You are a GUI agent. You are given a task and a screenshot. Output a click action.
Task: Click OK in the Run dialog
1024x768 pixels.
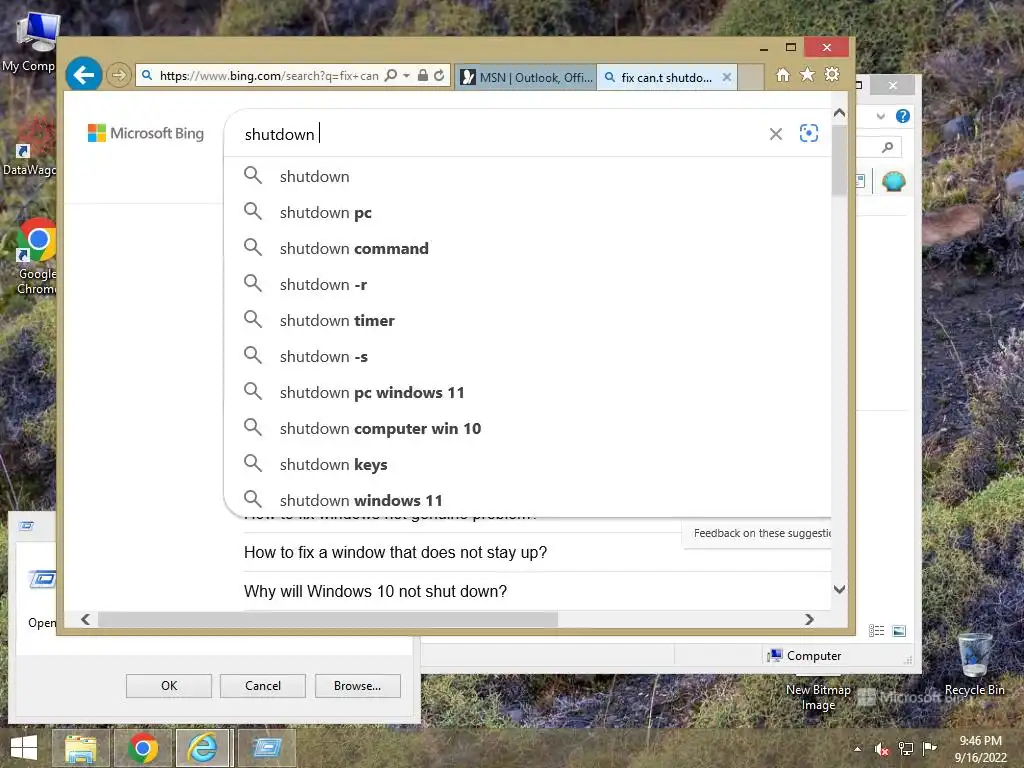[168, 686]
